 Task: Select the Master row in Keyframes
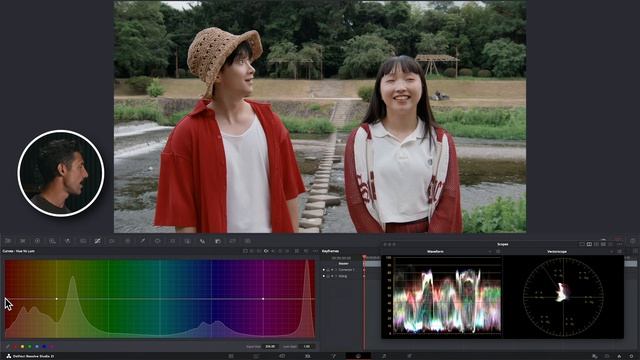tap(344, 264)
